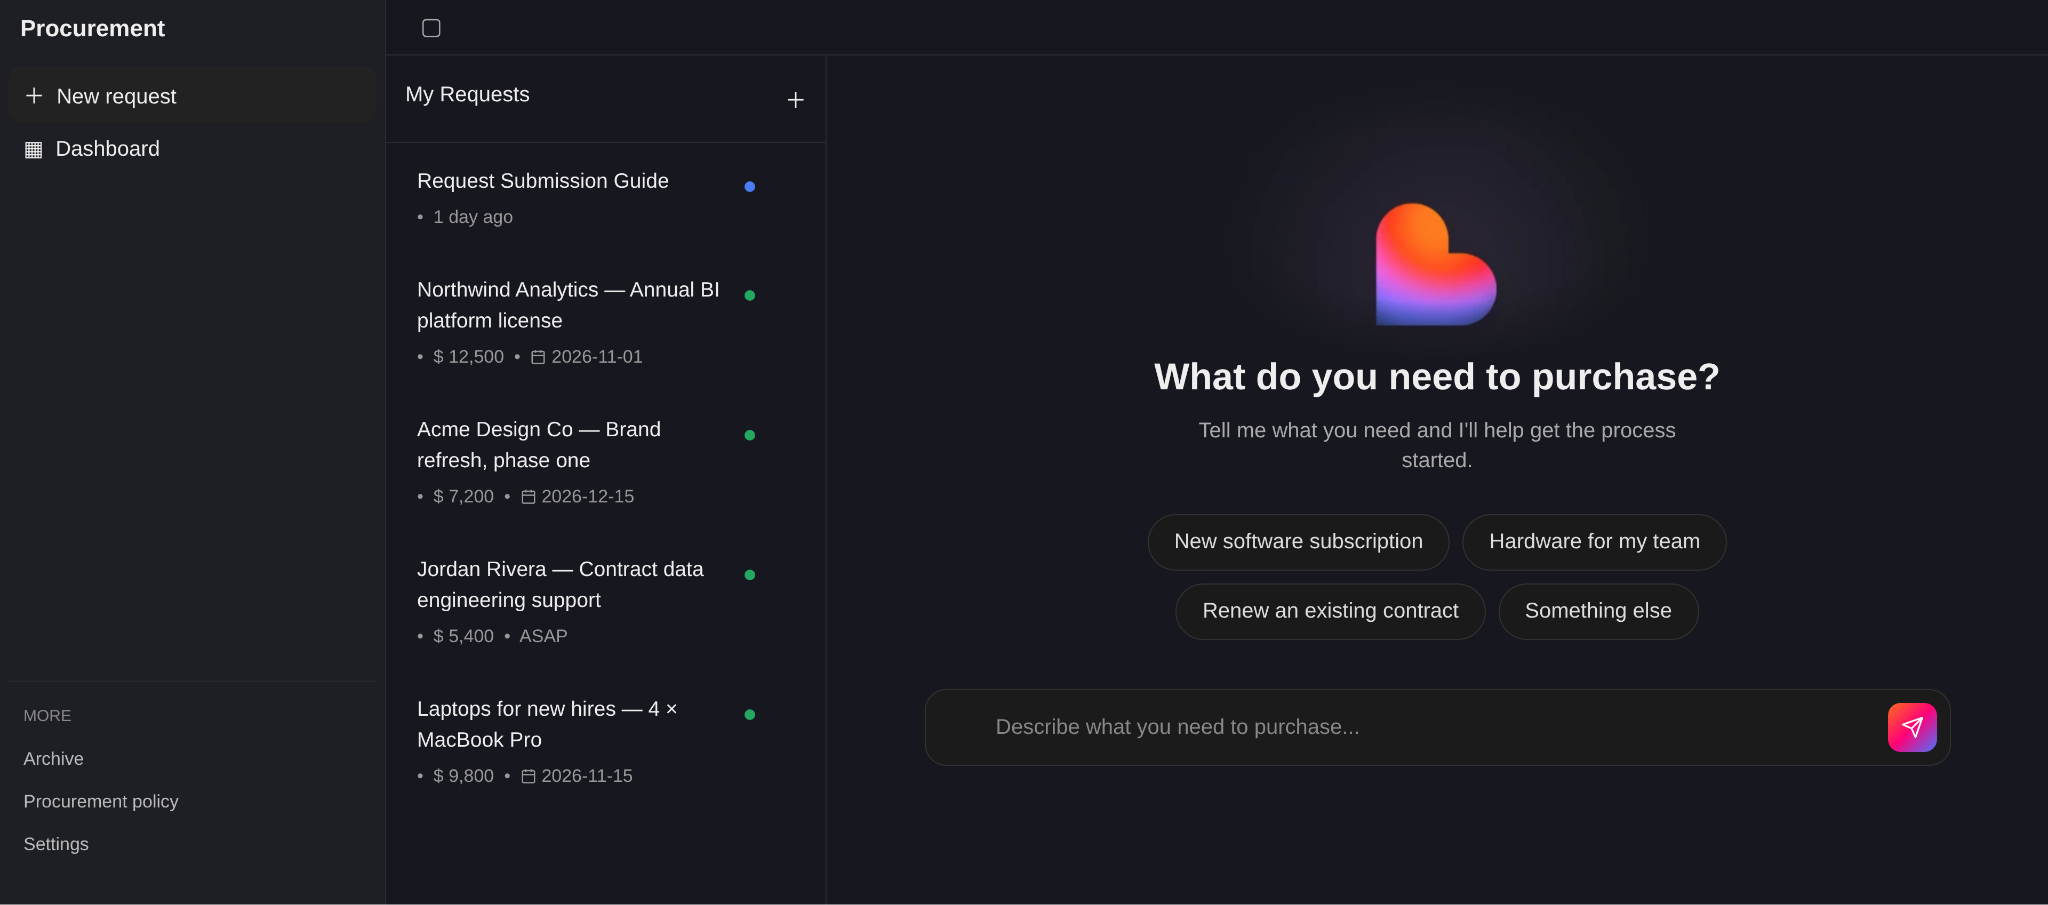Choose New software subscription suggestion
2048x905 pixels.
click(1298, 542)
